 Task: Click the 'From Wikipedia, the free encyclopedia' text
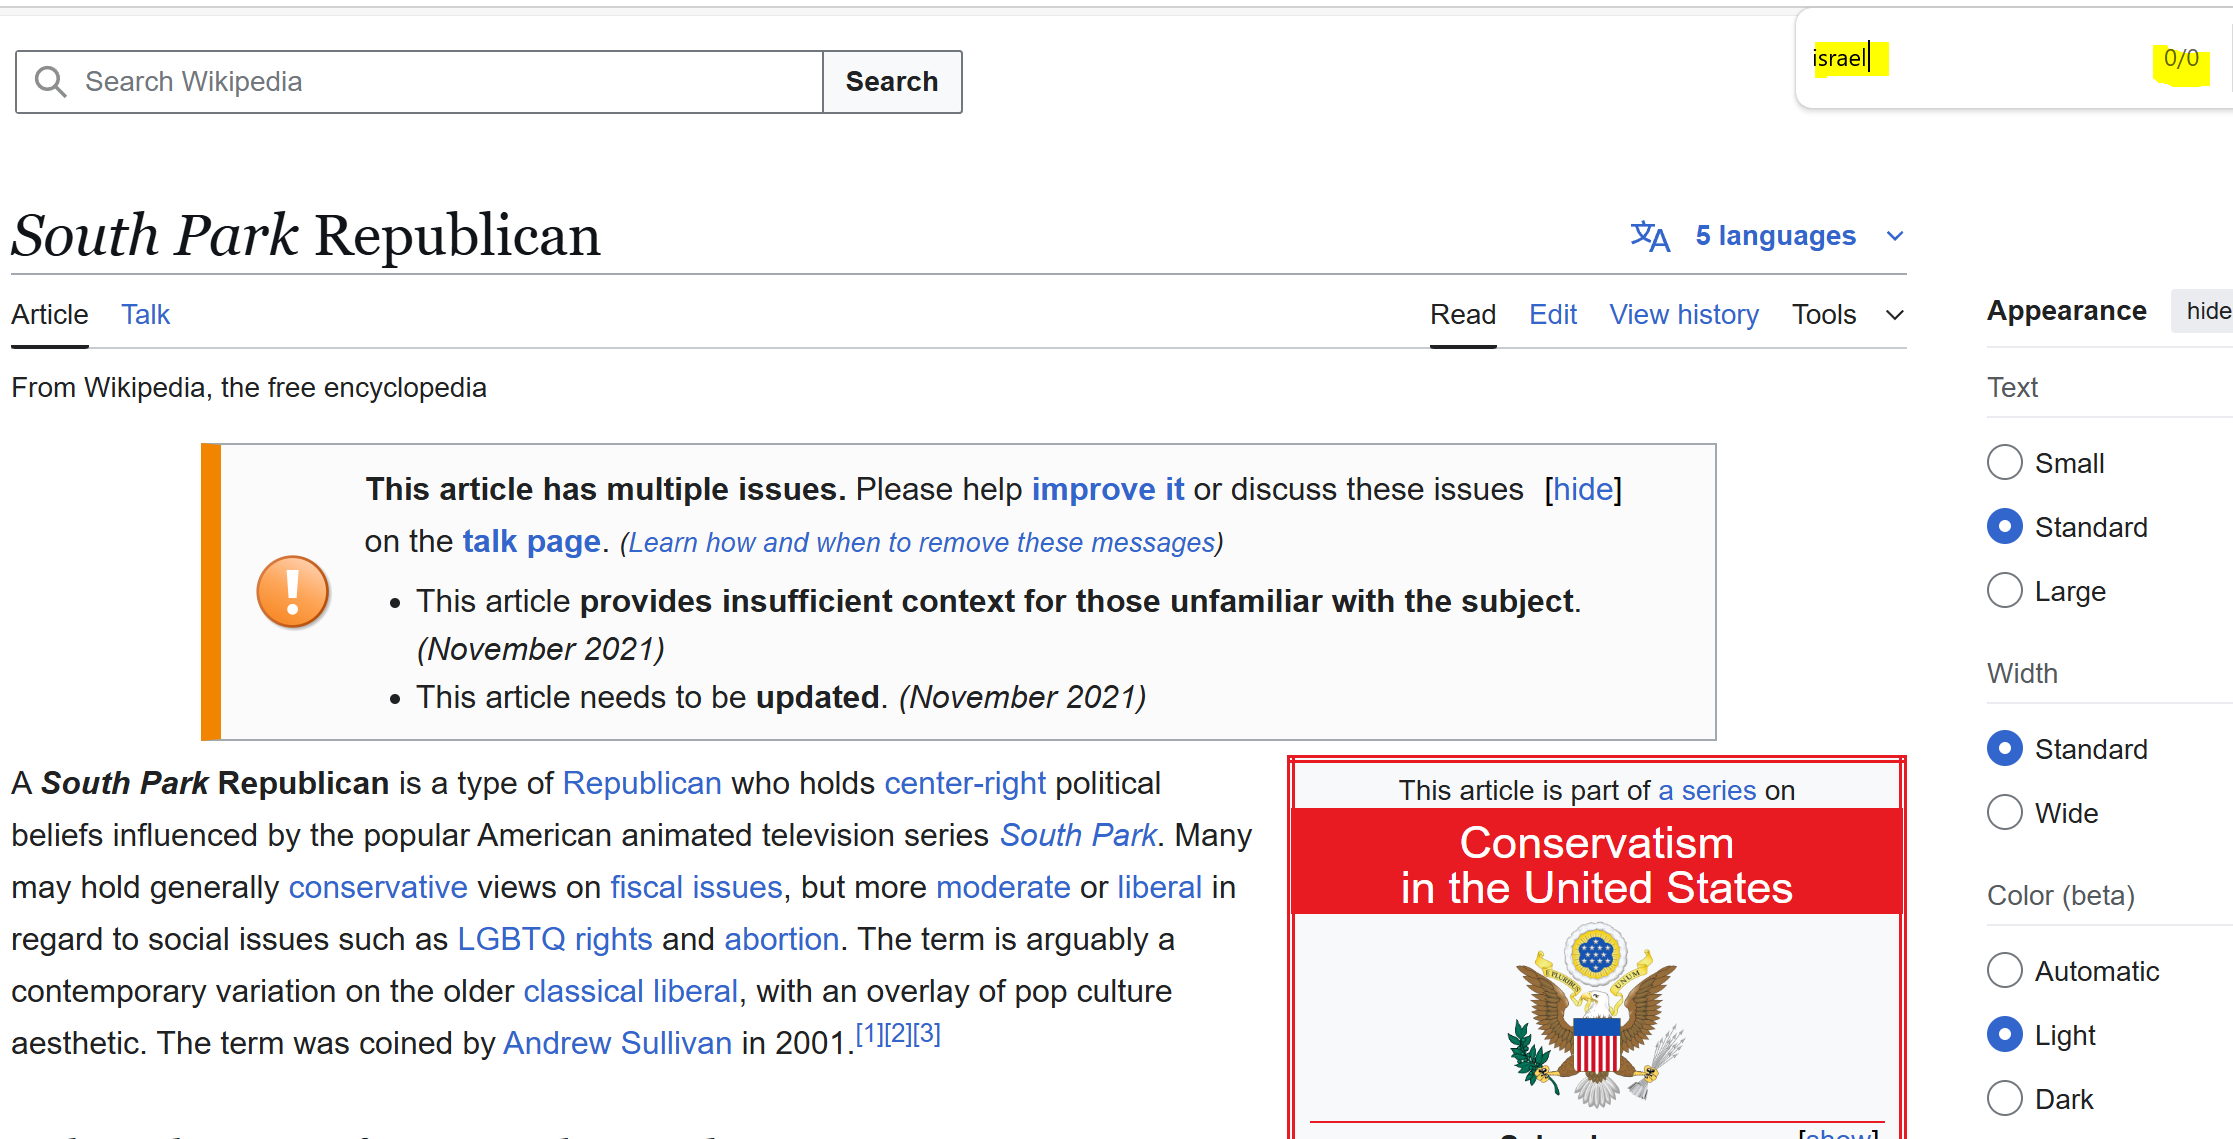click(x=249, y=387)
